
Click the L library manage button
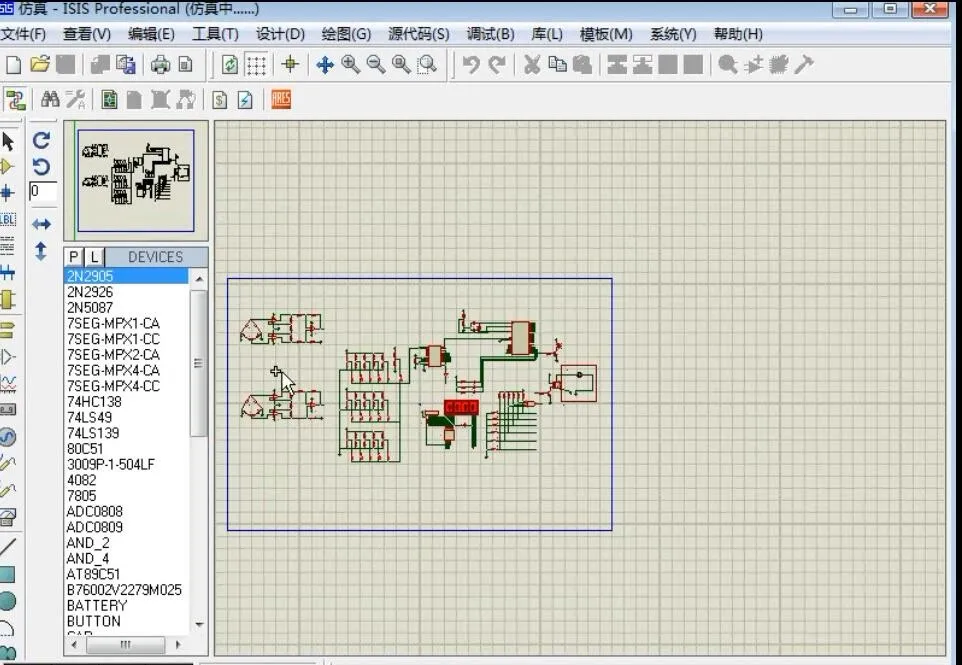(x=94, y=257)
